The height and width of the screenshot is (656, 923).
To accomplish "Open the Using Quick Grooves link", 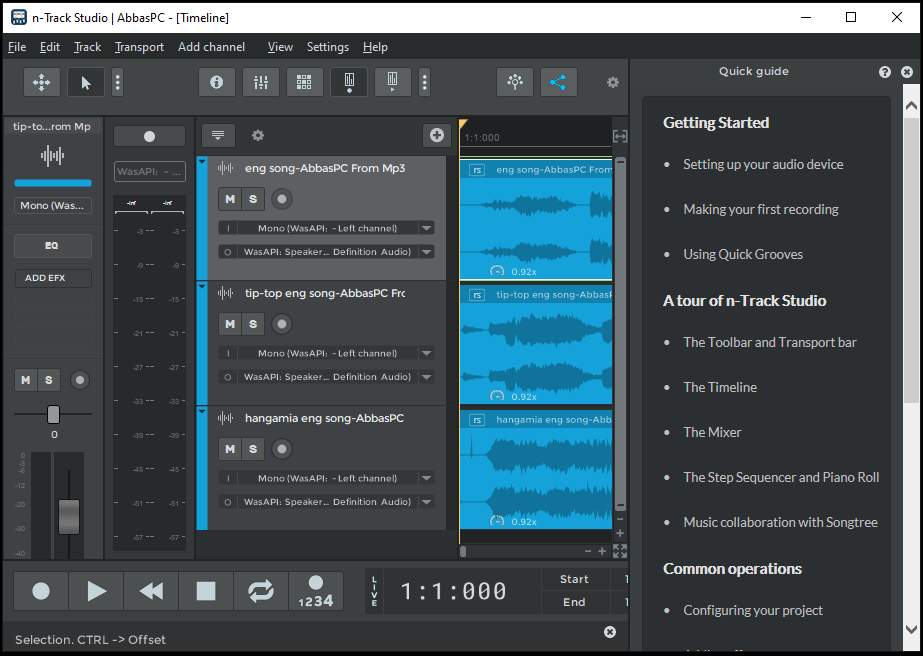I will (x=743, y=254).
